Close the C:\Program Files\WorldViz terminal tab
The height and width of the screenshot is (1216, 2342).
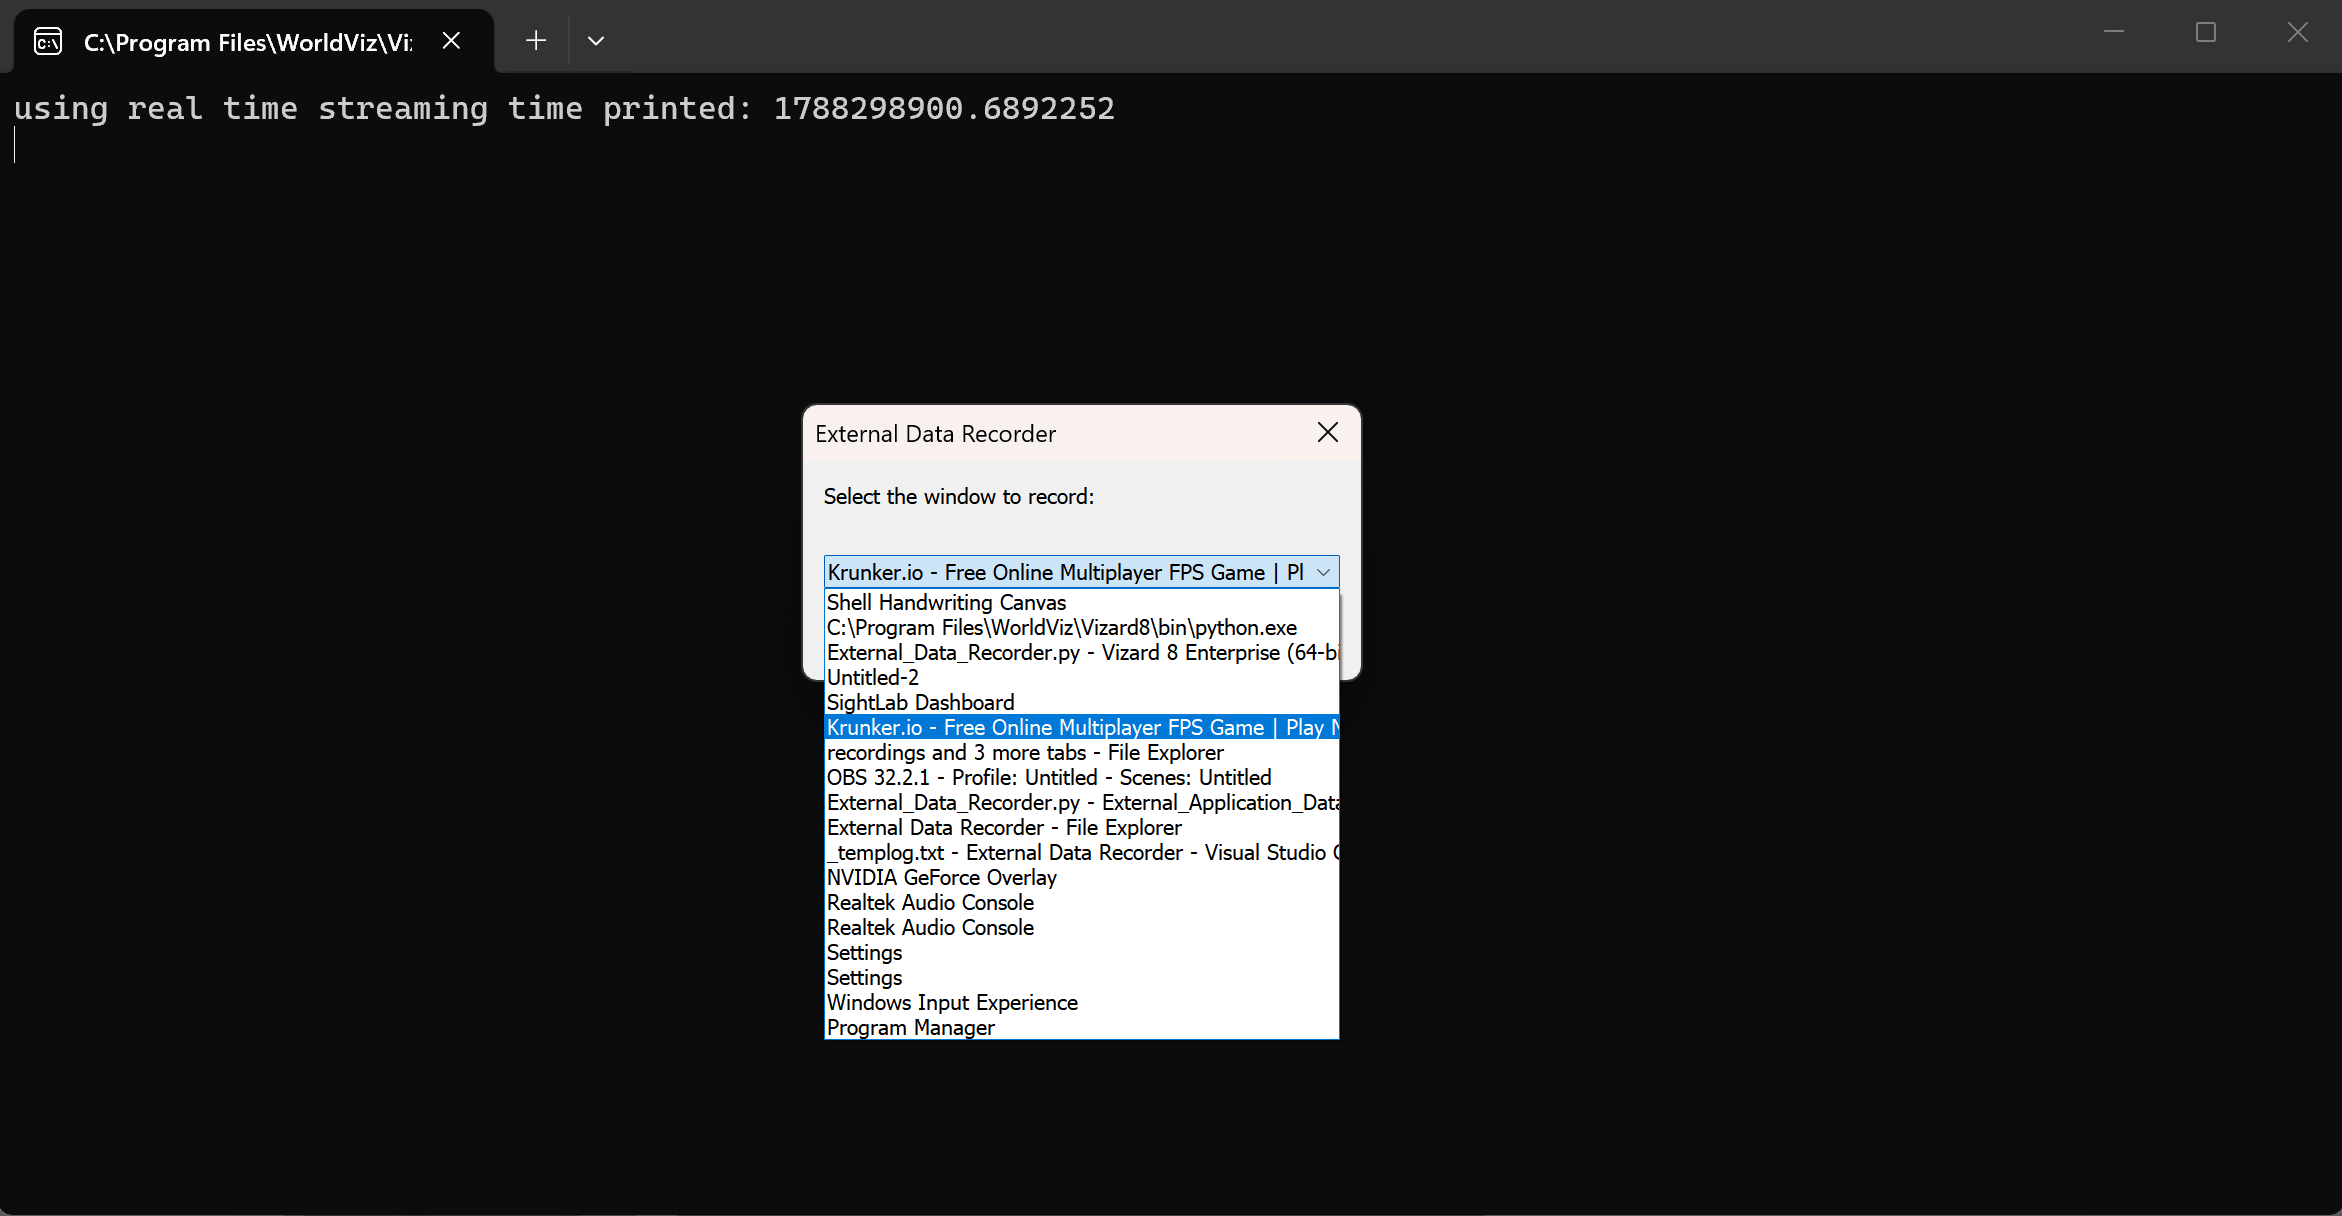coord(452,41)
